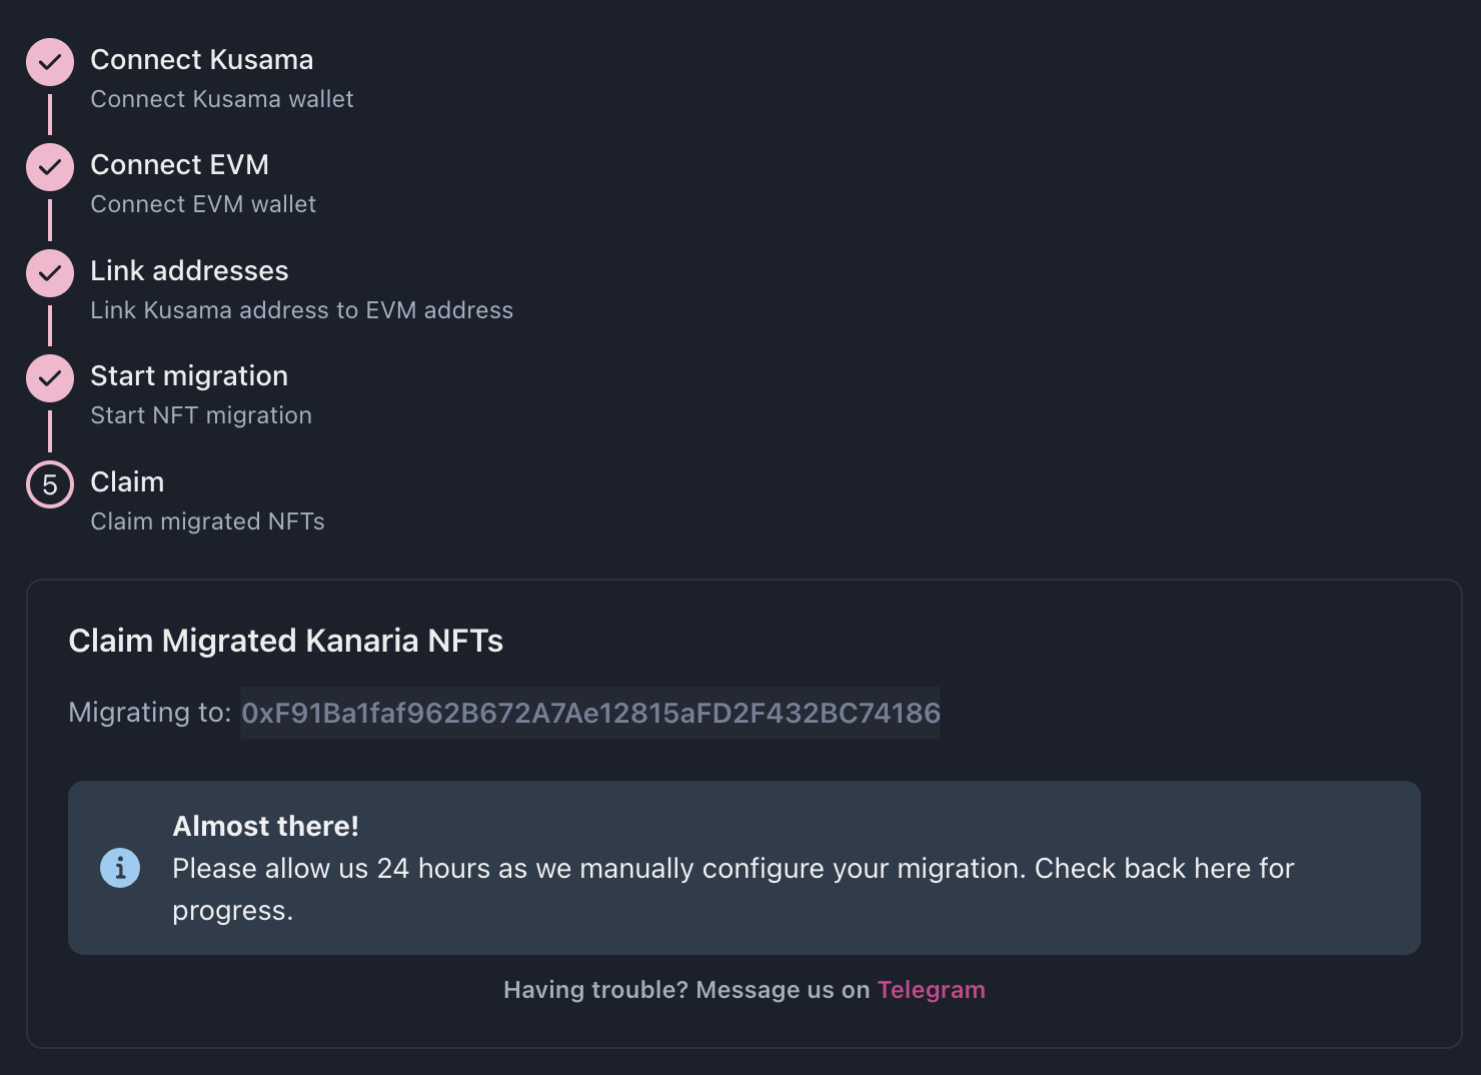This screenshot has width=1481, height=1075.
Task: Click the Migrating to label text
Action: click(x=149, y=711)
